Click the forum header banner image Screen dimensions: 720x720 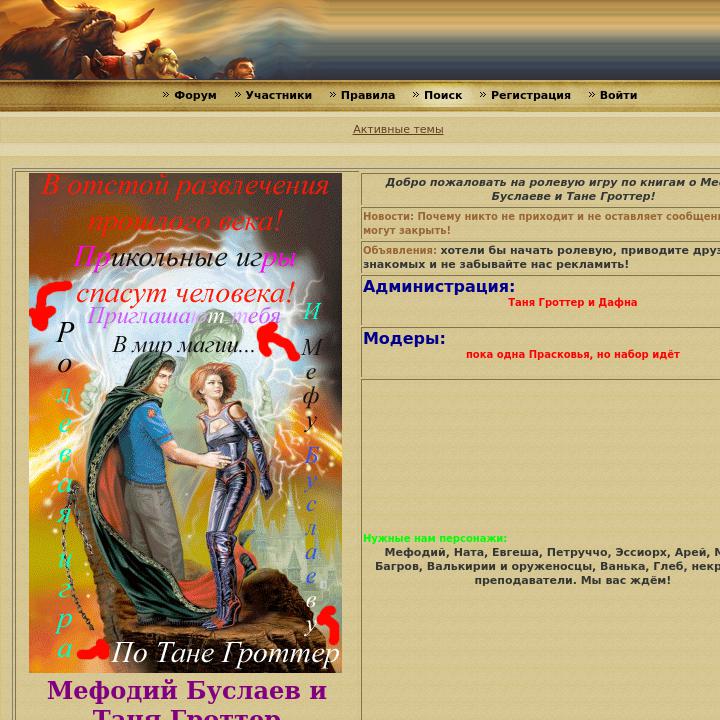point(360,40)
